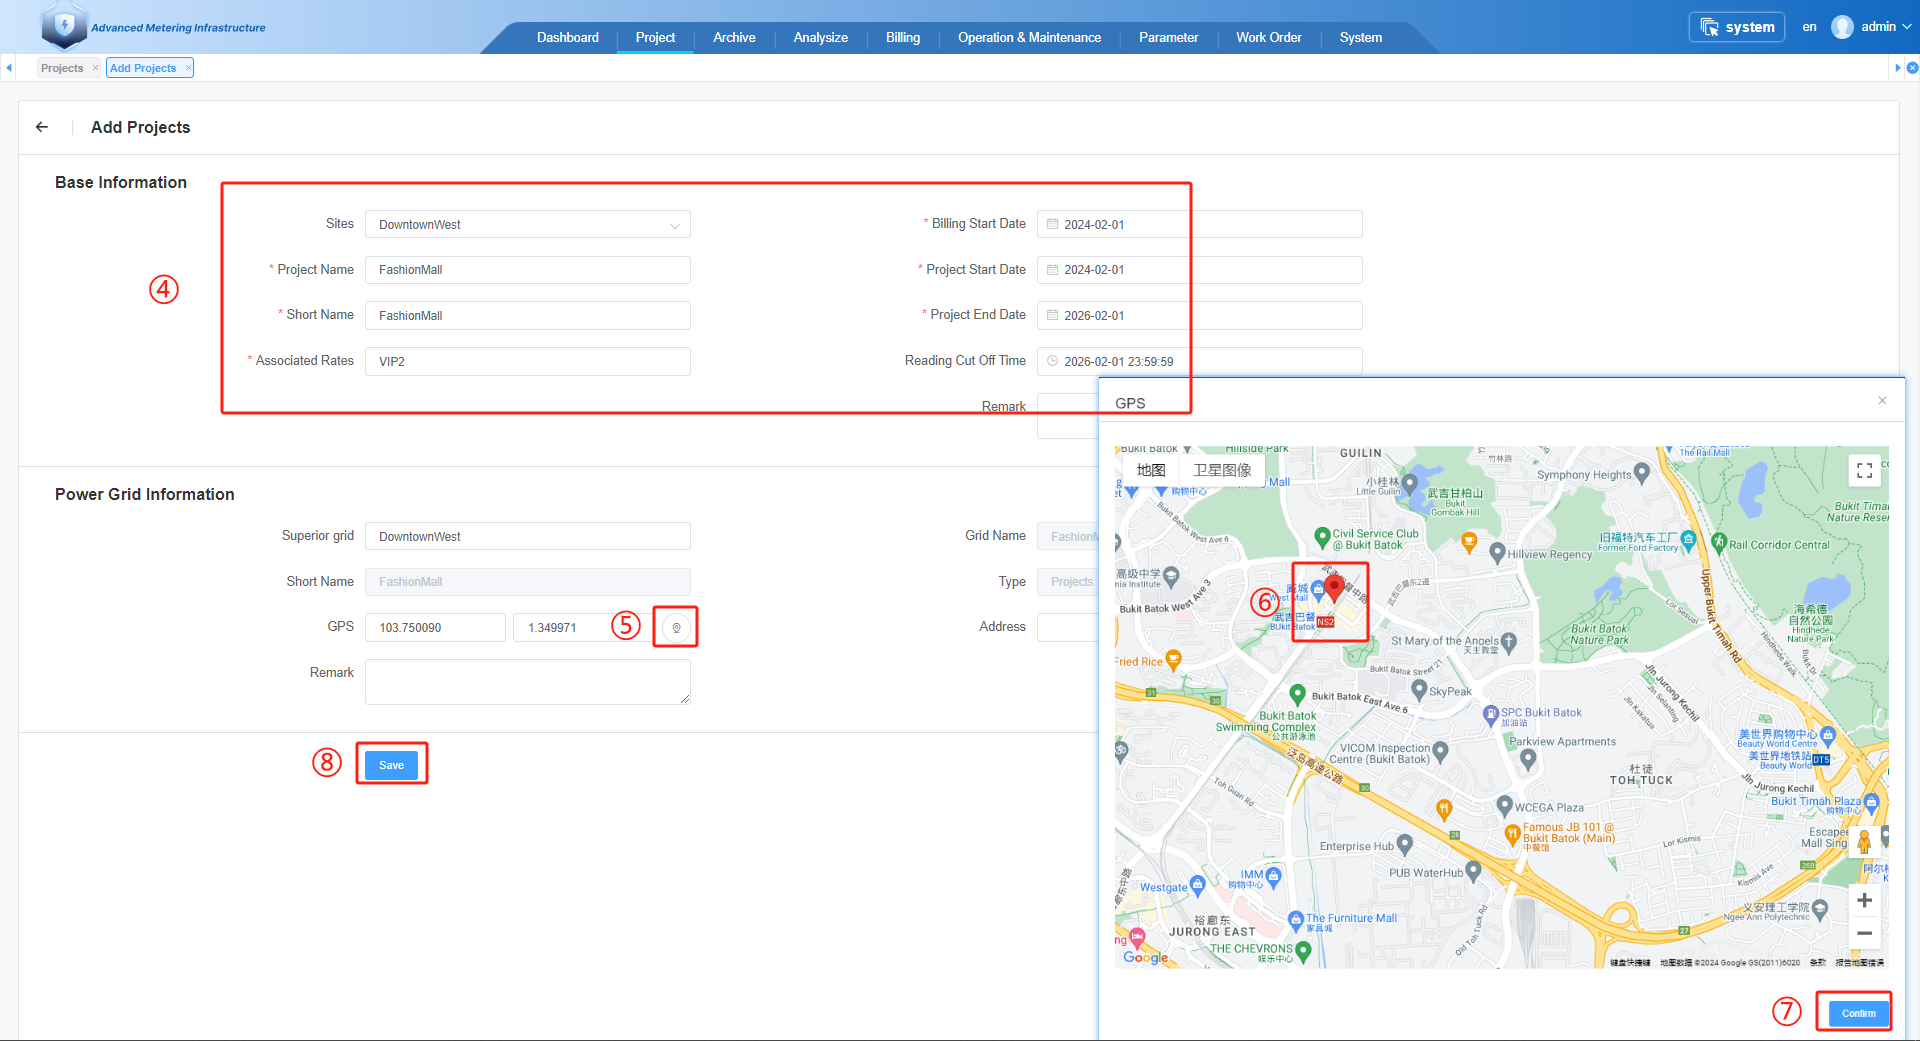The width and height of the screenshot is (1920, 1041).
Task: Close the Add Projects tab
Action: 188,68
